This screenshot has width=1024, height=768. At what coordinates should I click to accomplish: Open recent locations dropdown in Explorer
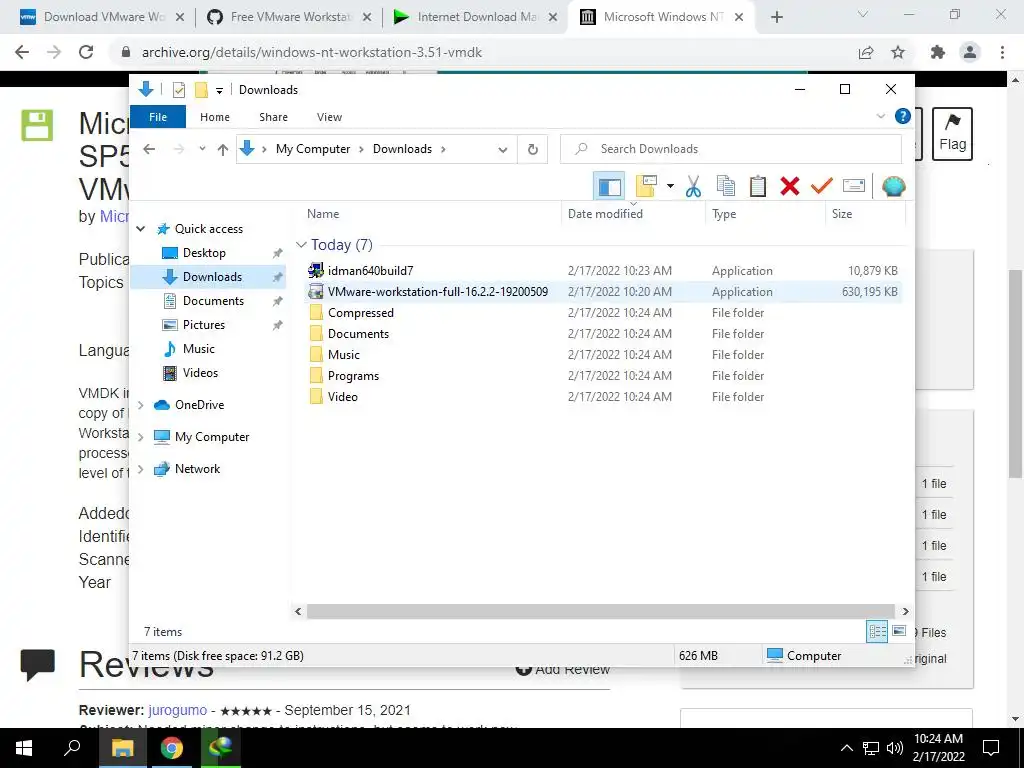(x=202, y=150)
